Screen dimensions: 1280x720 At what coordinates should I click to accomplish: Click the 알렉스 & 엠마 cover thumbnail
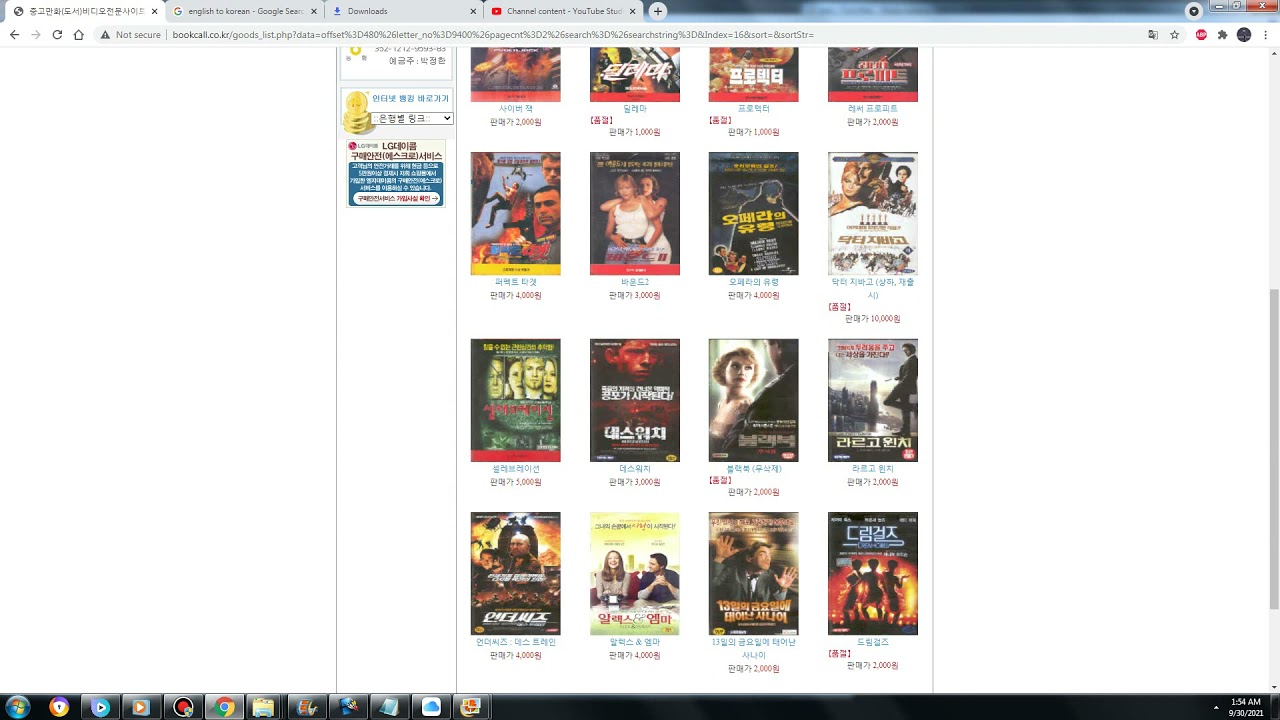pyautogui.click(x=634, y=573)
